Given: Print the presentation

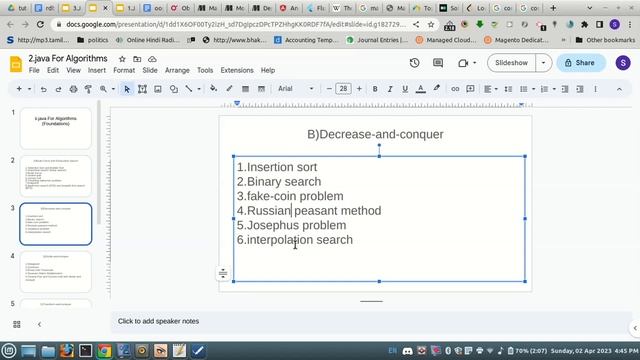Looking at the screenshot, I should tap(73, 89).
